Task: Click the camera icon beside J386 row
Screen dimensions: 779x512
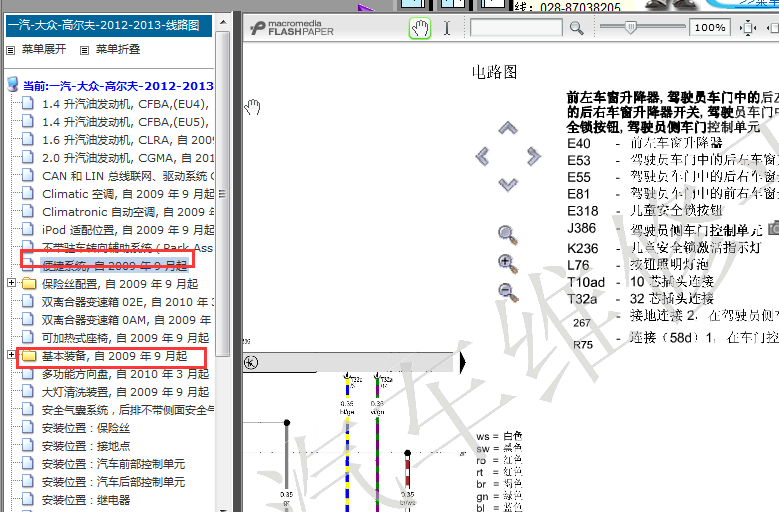Action: pos(774,228)
